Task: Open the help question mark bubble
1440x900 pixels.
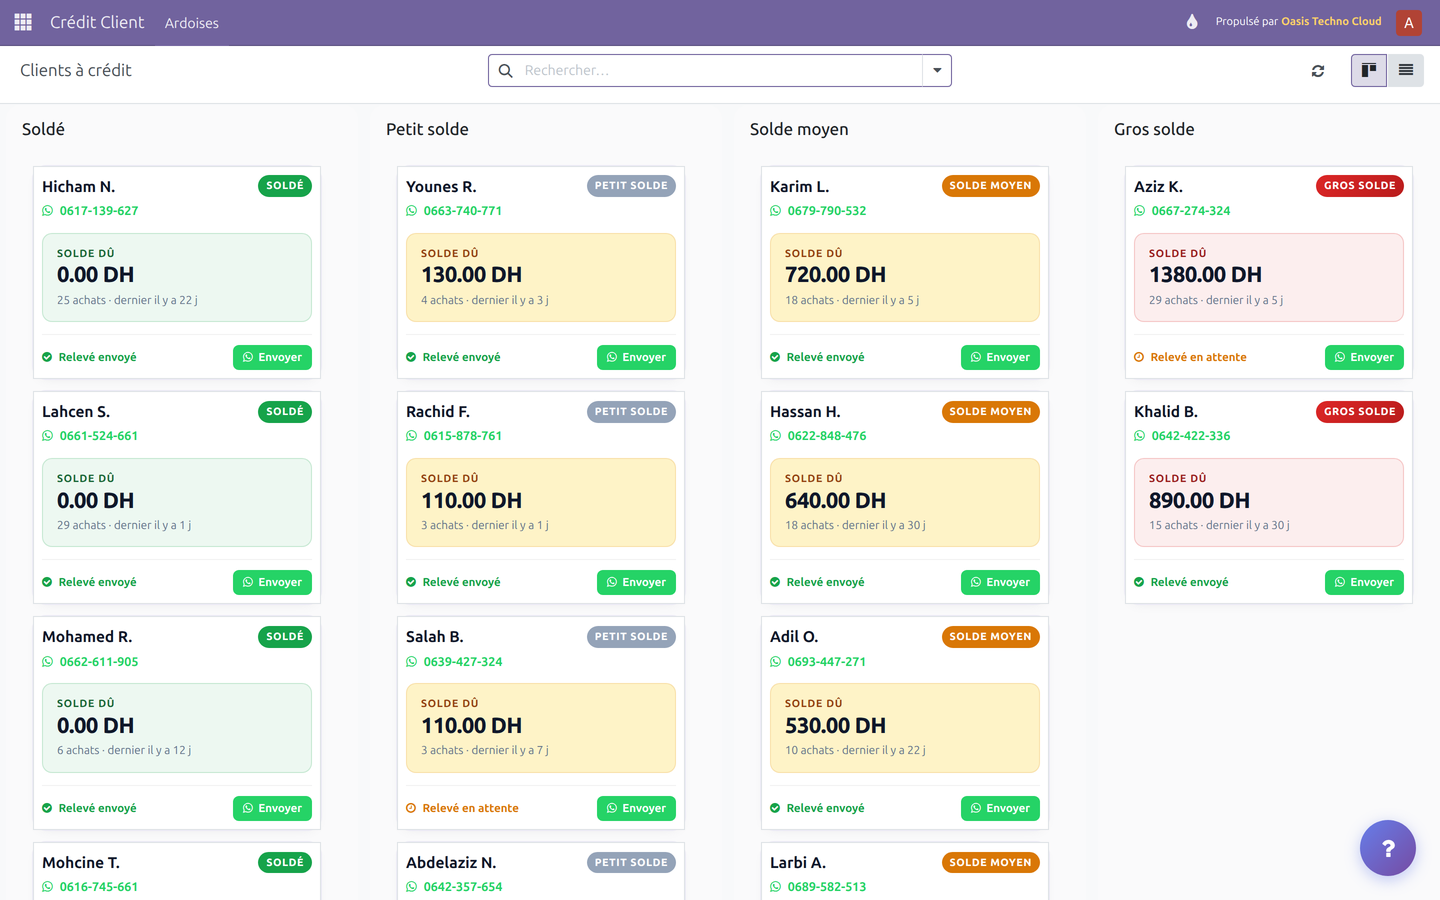Action: point(1387,848)
